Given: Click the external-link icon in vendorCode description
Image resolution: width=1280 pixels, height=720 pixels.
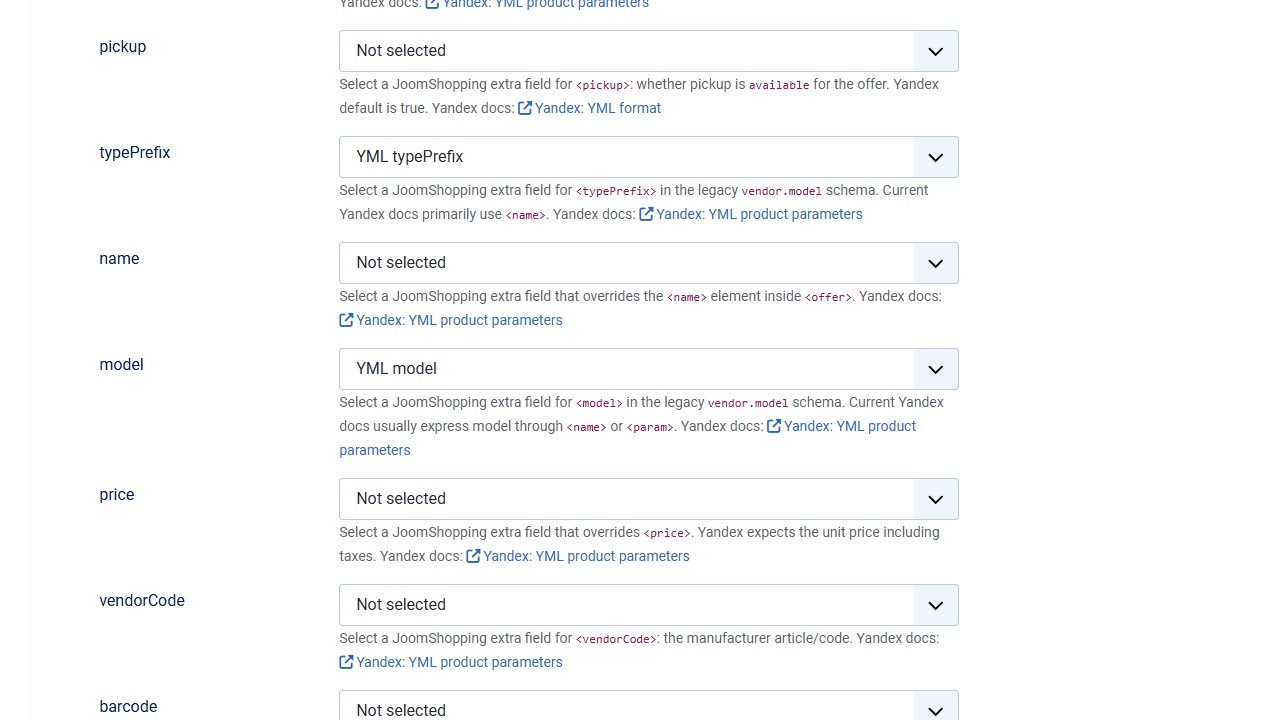Looking at the screenshot, I should [346, 662].
